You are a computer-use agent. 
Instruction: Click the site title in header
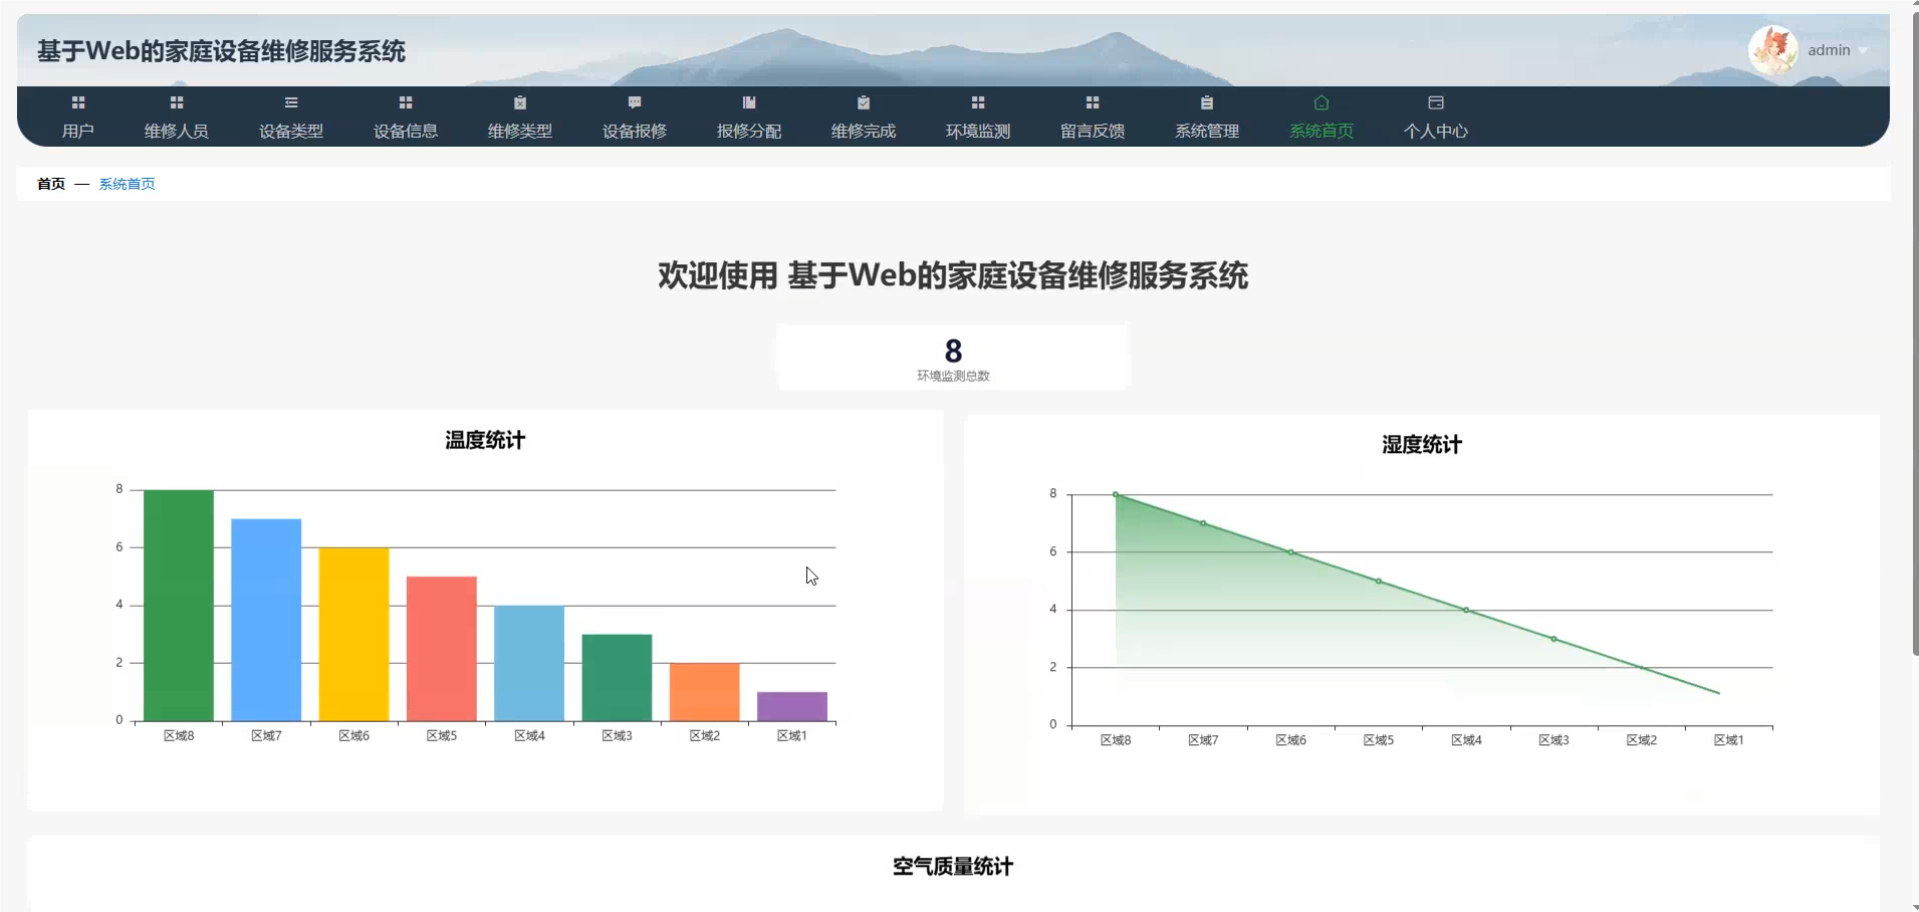pyautogui.click(x=221, y=51)
